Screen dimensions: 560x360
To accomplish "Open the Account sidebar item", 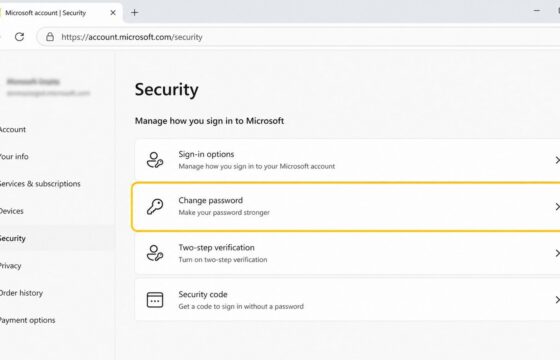I will [x=12, y=130].
